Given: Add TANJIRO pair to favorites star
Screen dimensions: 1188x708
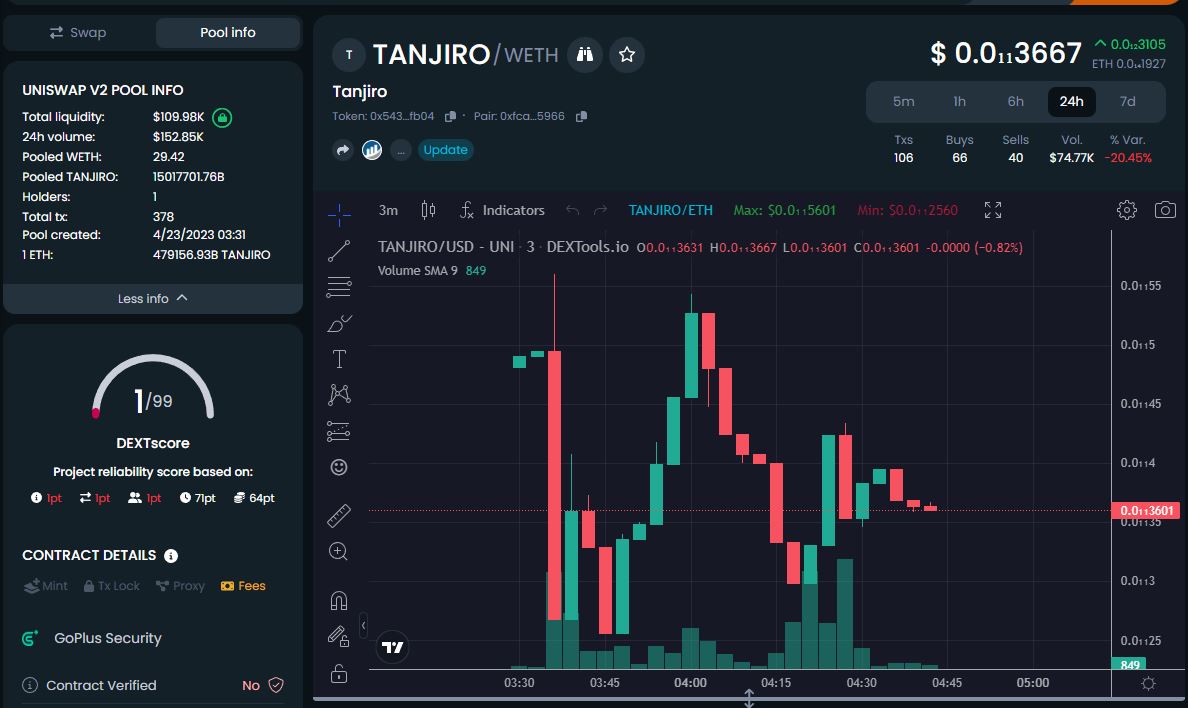Looking at the screenshot, I should tap(627, 55).
